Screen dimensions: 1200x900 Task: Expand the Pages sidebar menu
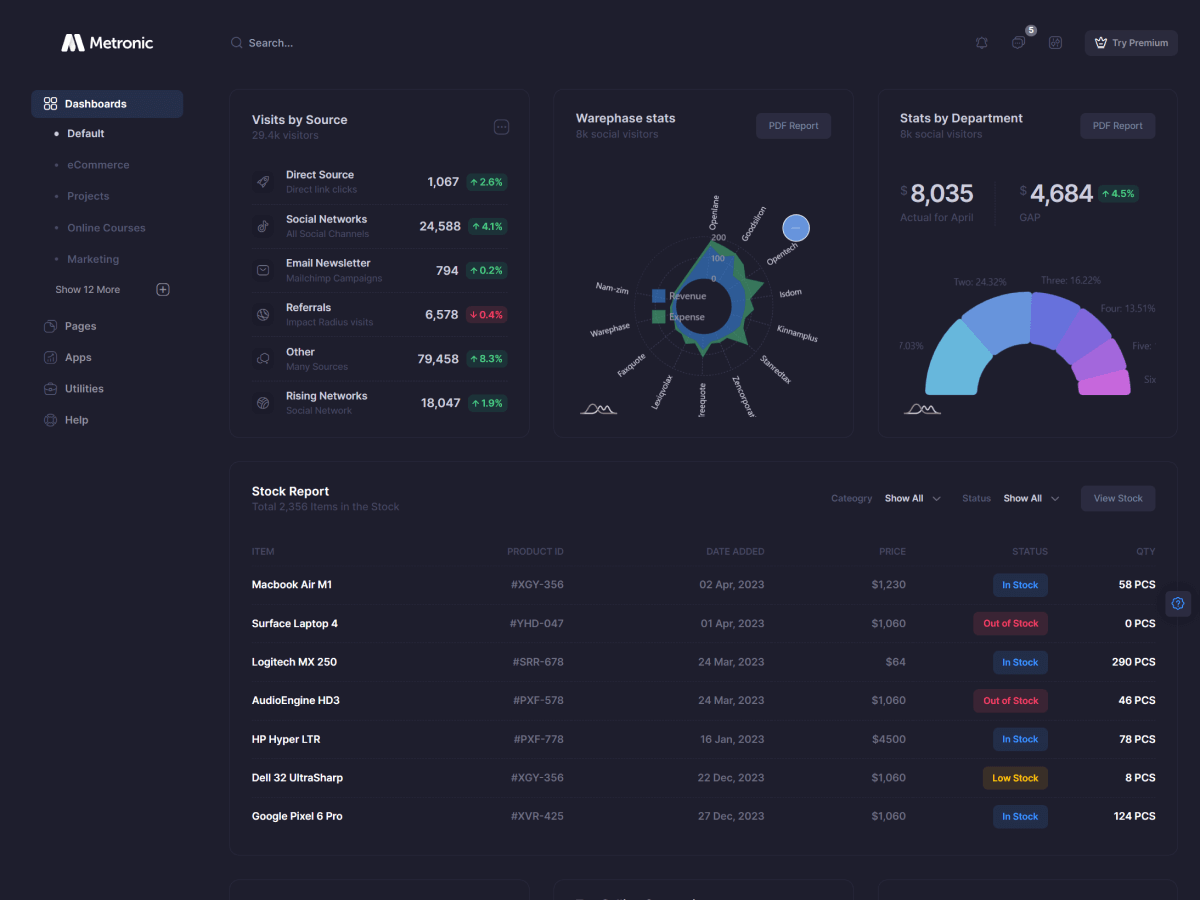pos(80,326)
